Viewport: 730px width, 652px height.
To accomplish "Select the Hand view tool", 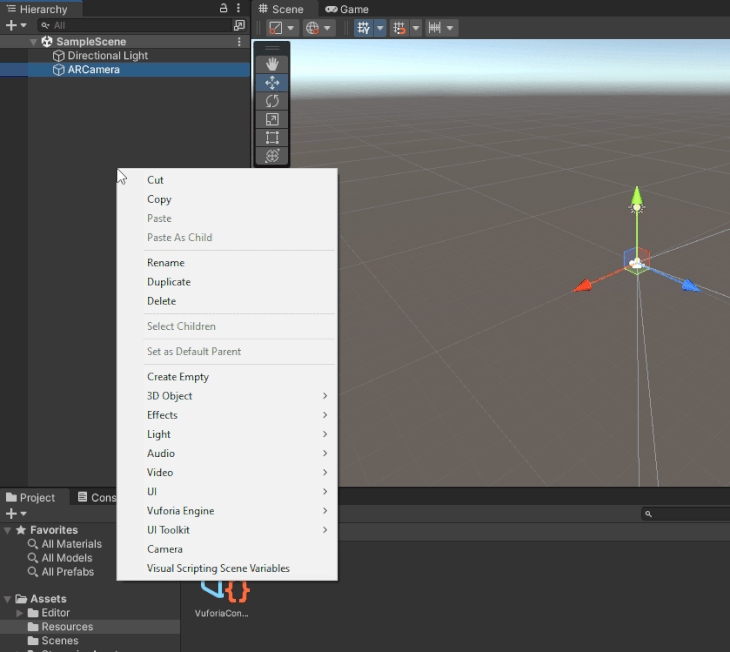I will click(272, 64).
